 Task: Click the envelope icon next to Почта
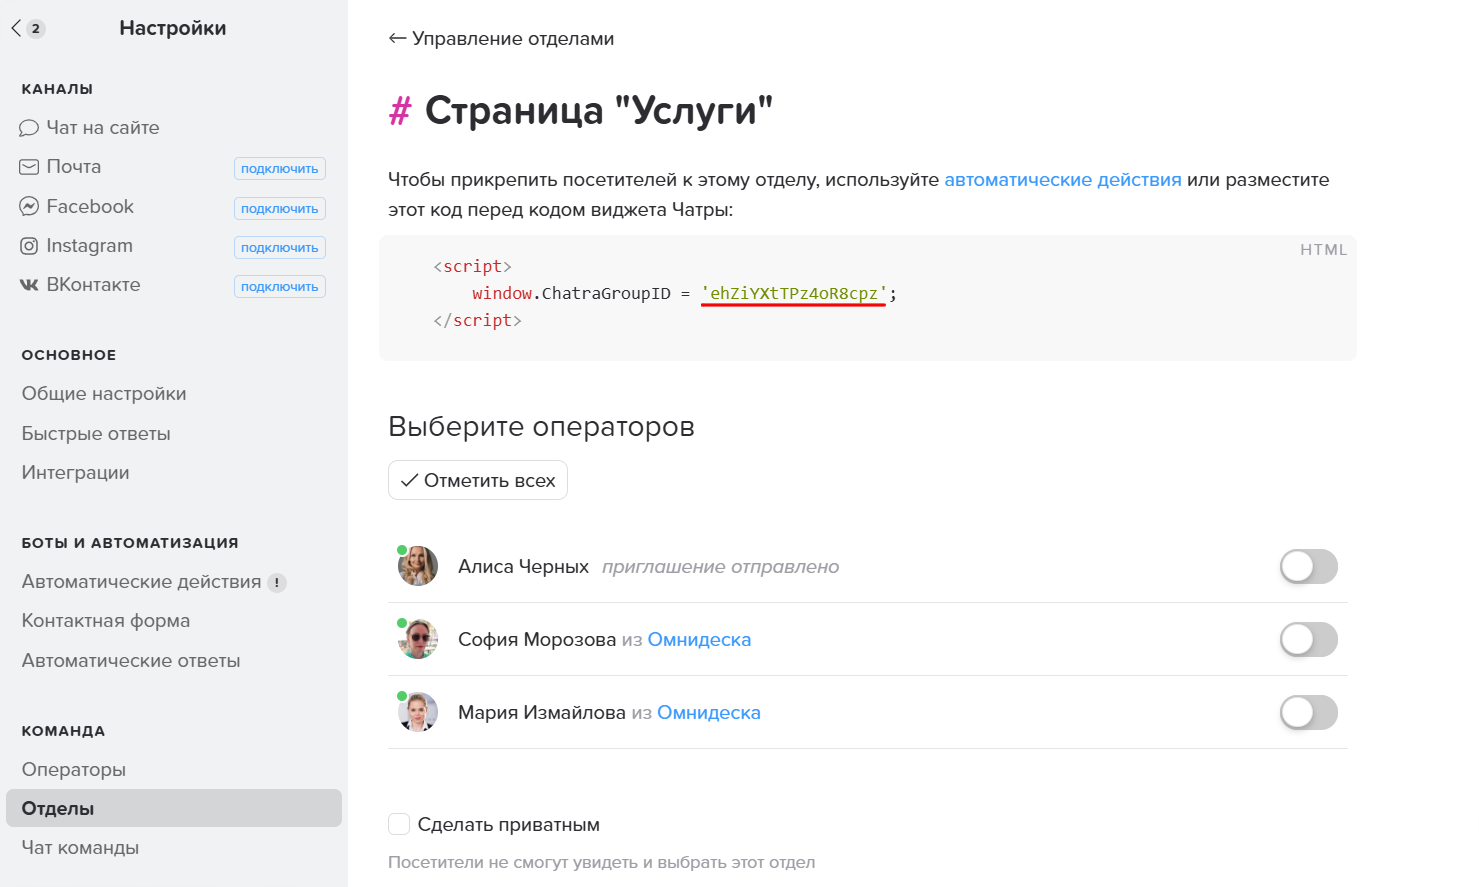29,167
